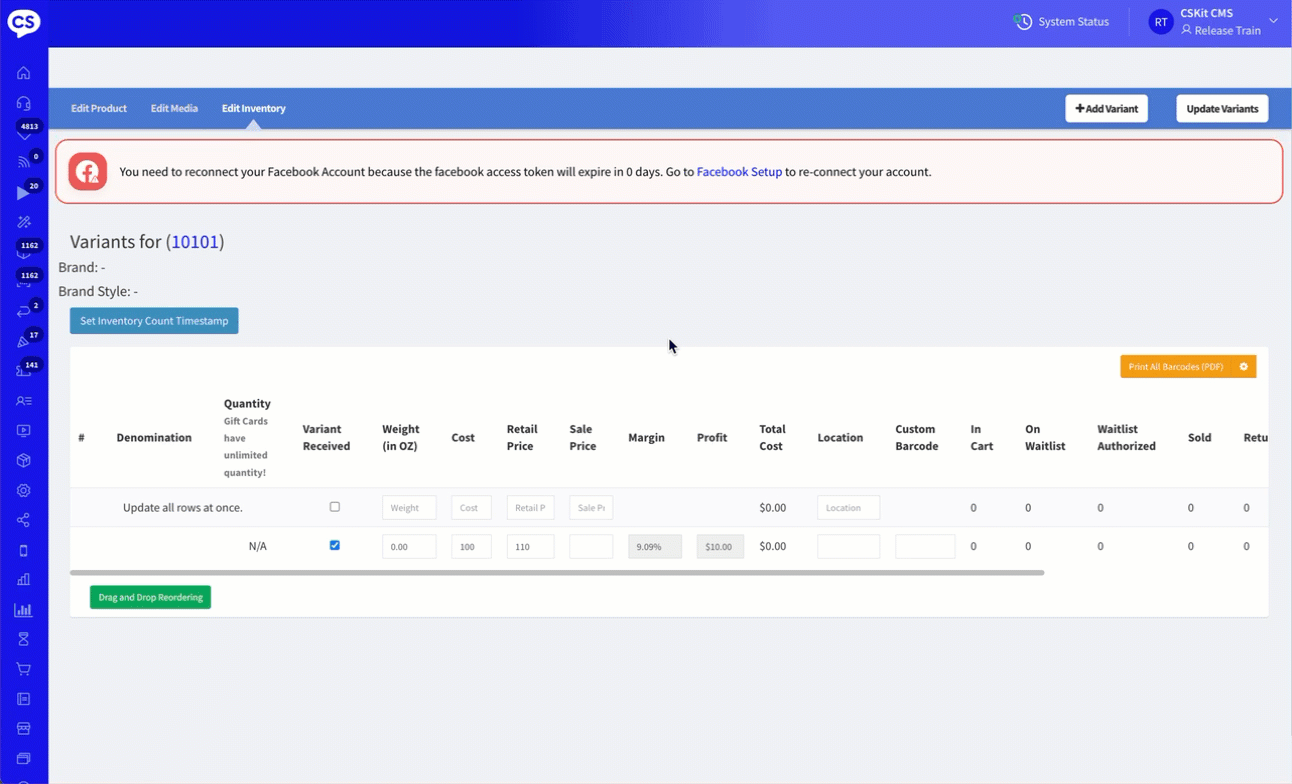Click the Cost field in N/A row
1292x784 pixels.
[471, 547]
